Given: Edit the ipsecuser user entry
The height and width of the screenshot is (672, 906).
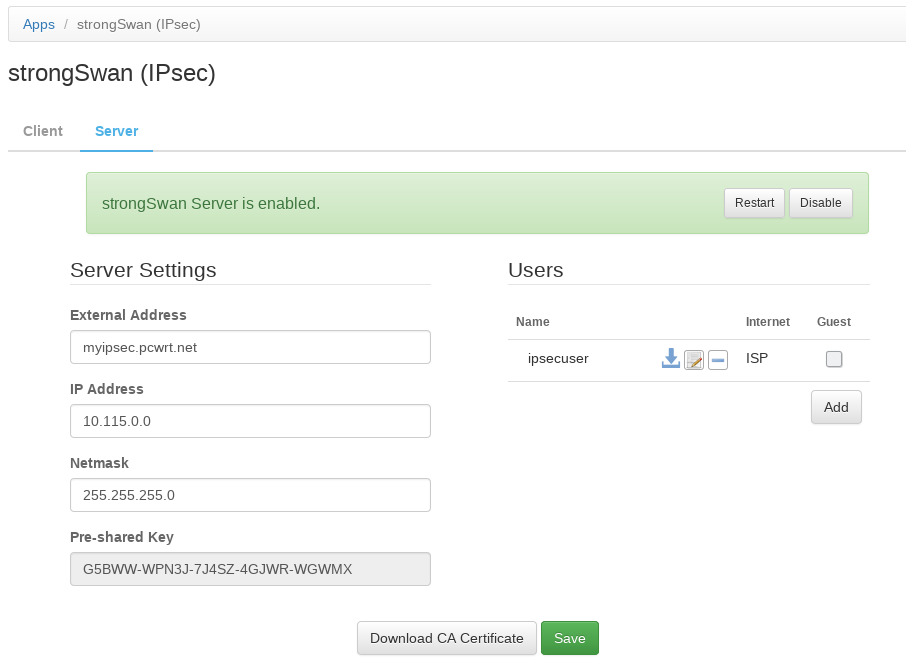Looking at the screenshot, I should 694,360.
